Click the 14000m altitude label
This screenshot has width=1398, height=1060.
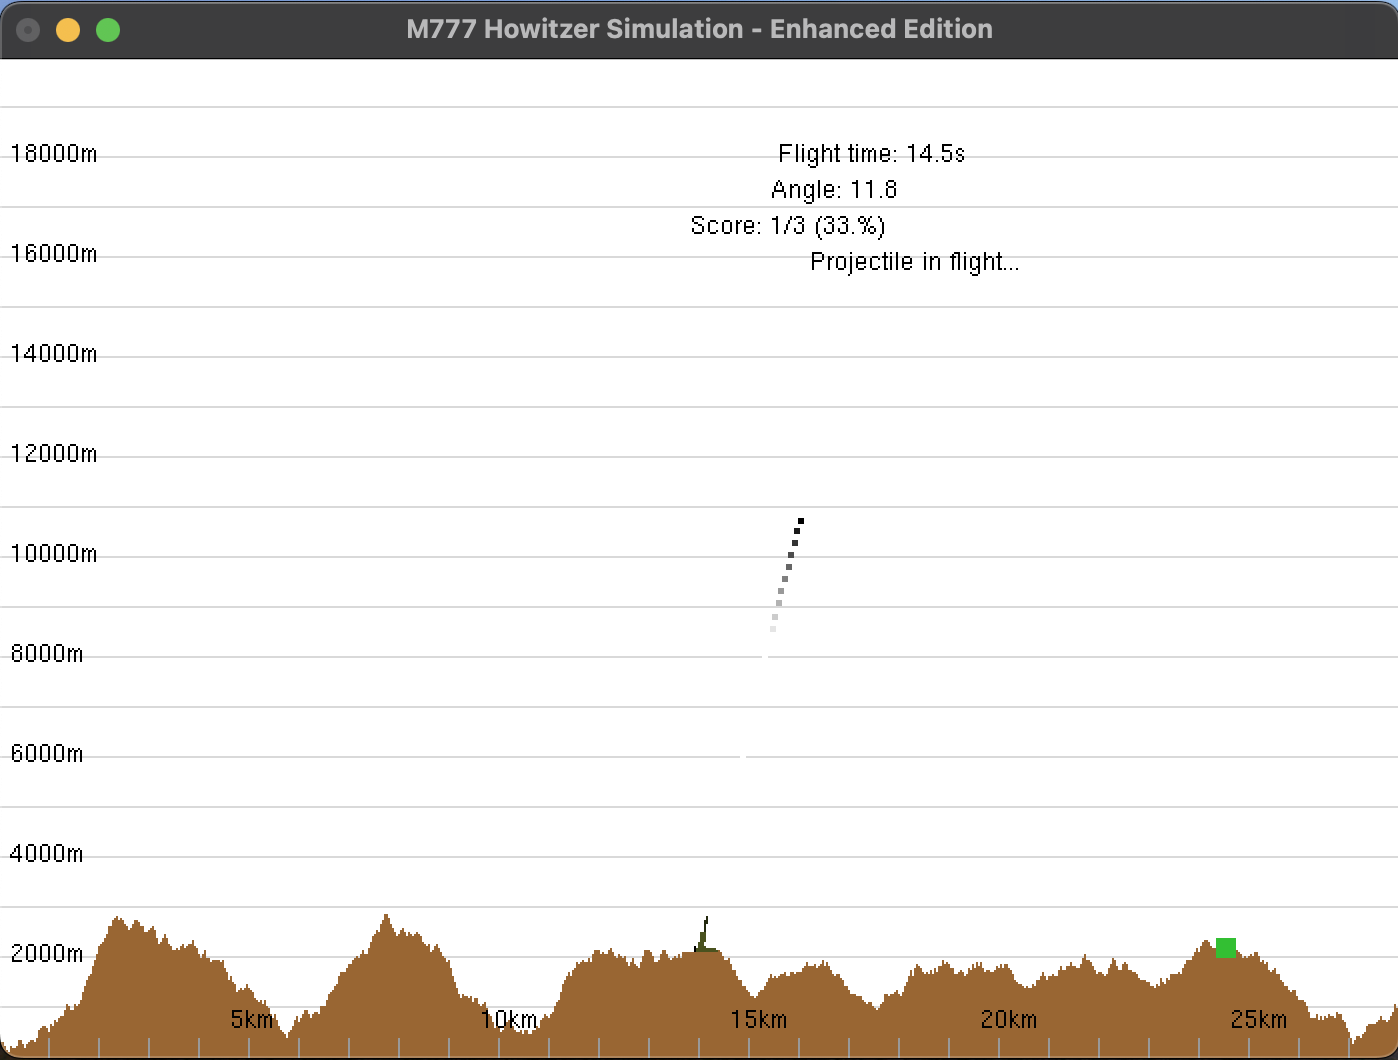[54, 354]
